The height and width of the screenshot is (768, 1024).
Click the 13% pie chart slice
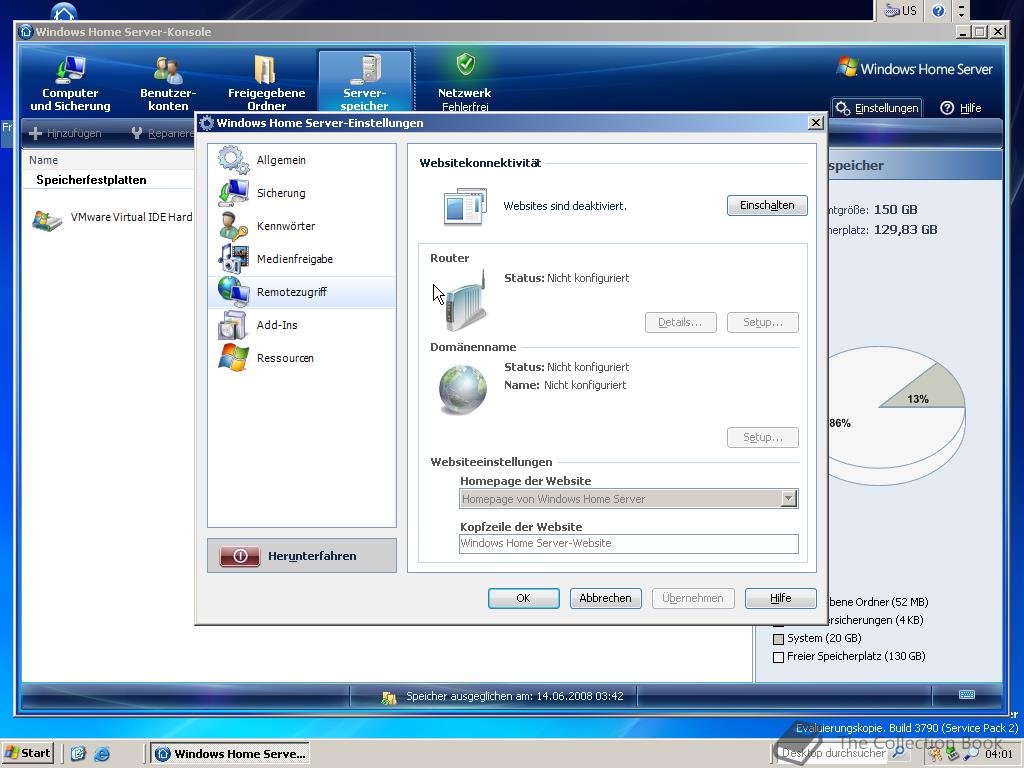929,391
